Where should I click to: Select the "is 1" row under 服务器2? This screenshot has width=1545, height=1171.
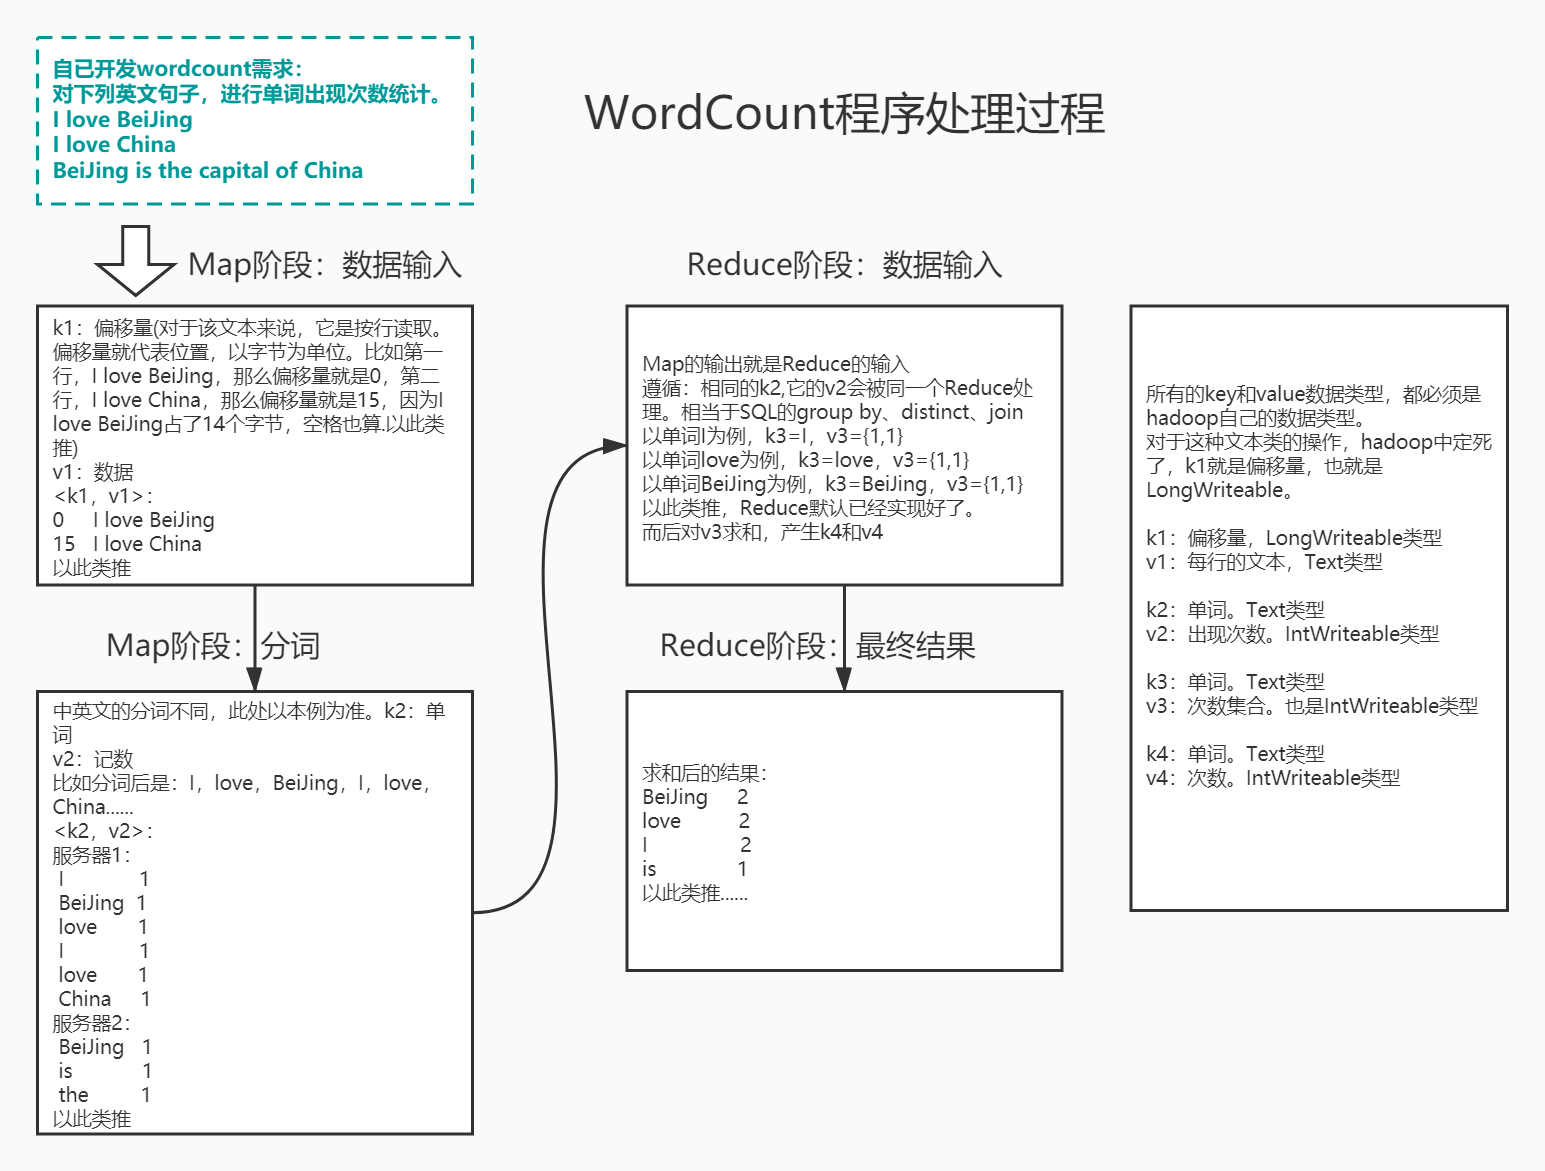coord(105,1071)
